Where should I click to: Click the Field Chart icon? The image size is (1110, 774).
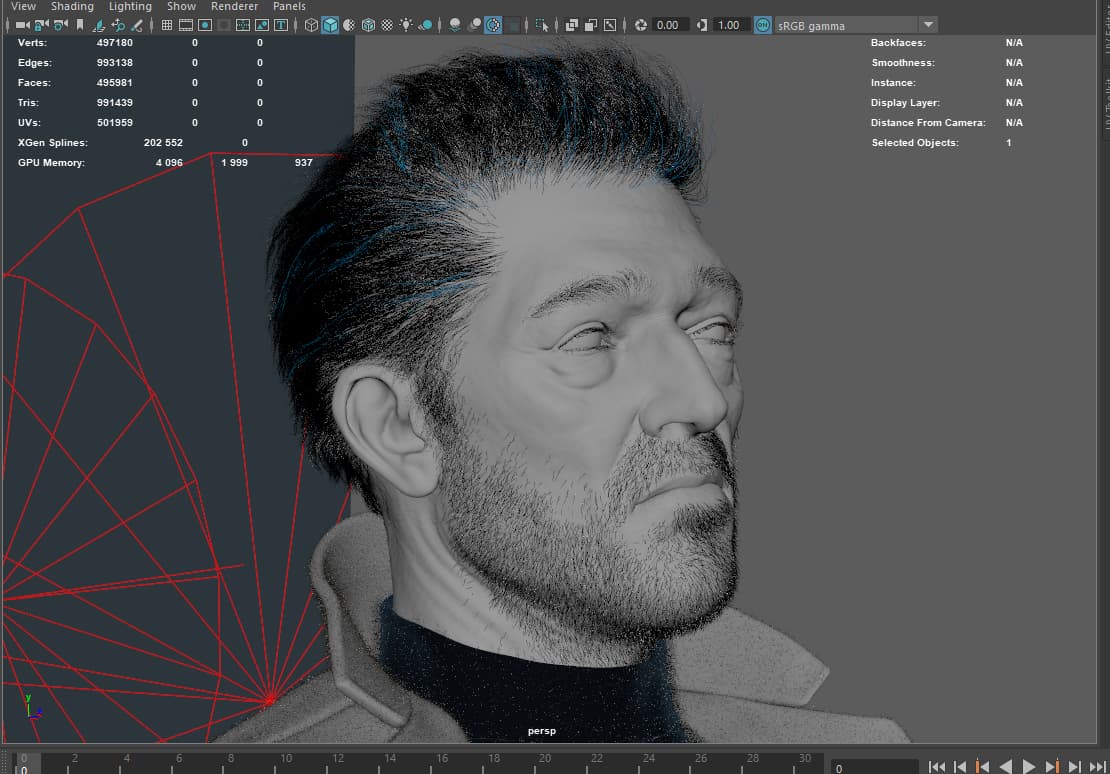243,25
